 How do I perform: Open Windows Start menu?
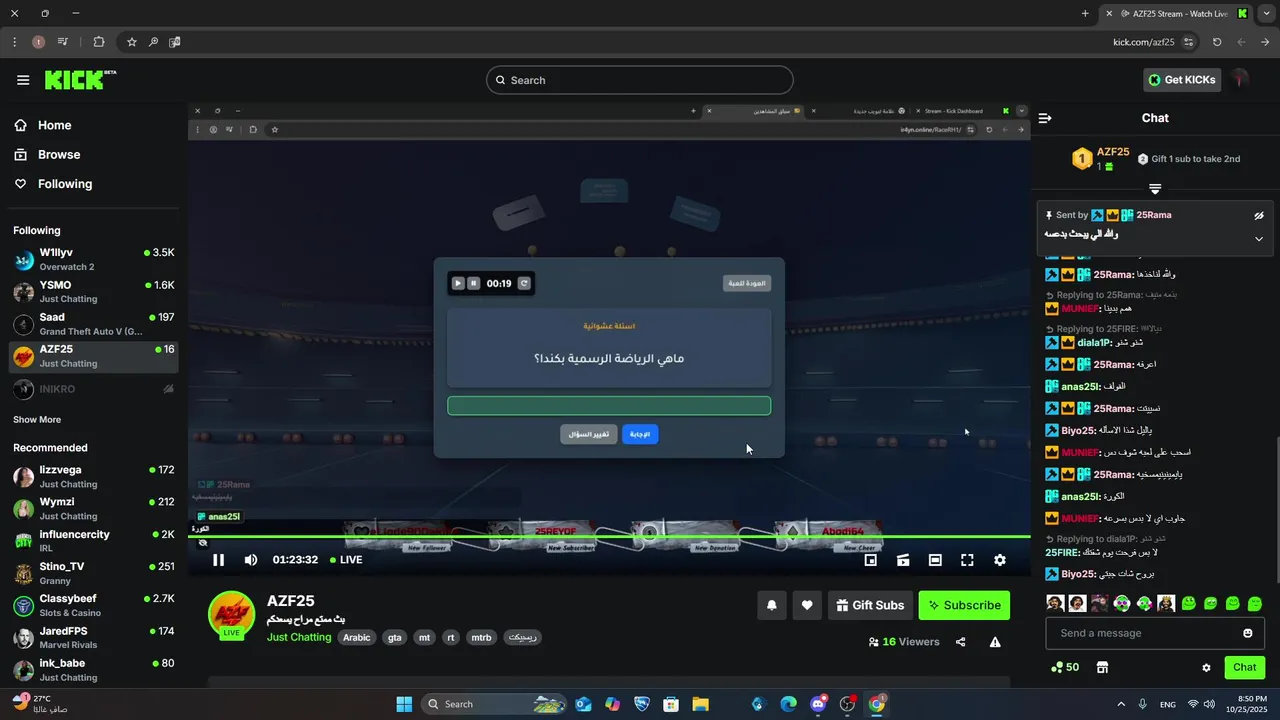pos(404,704)
